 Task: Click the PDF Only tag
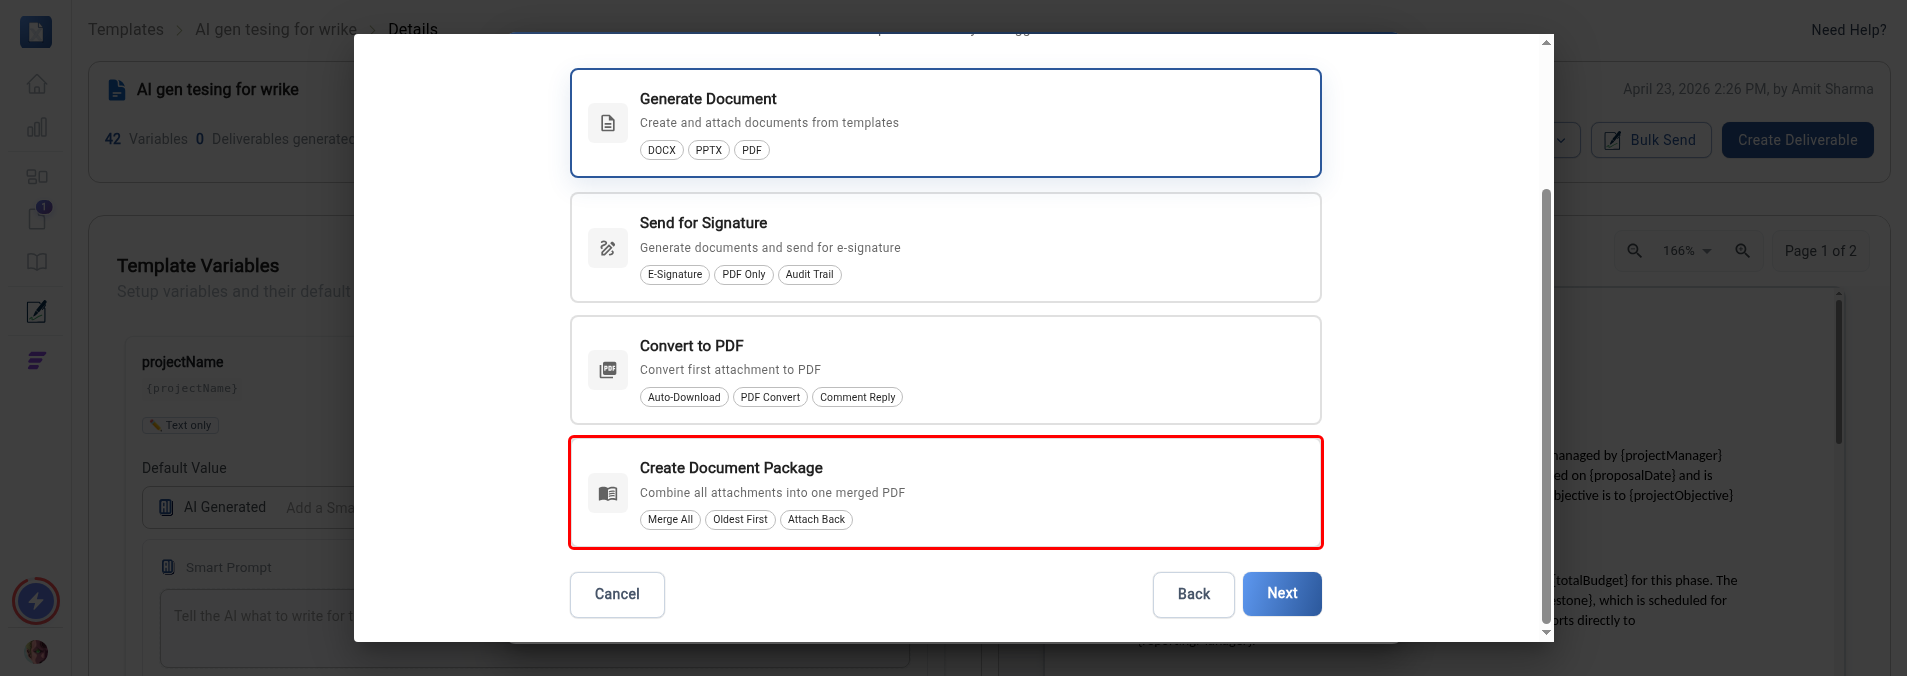[744, 275]
